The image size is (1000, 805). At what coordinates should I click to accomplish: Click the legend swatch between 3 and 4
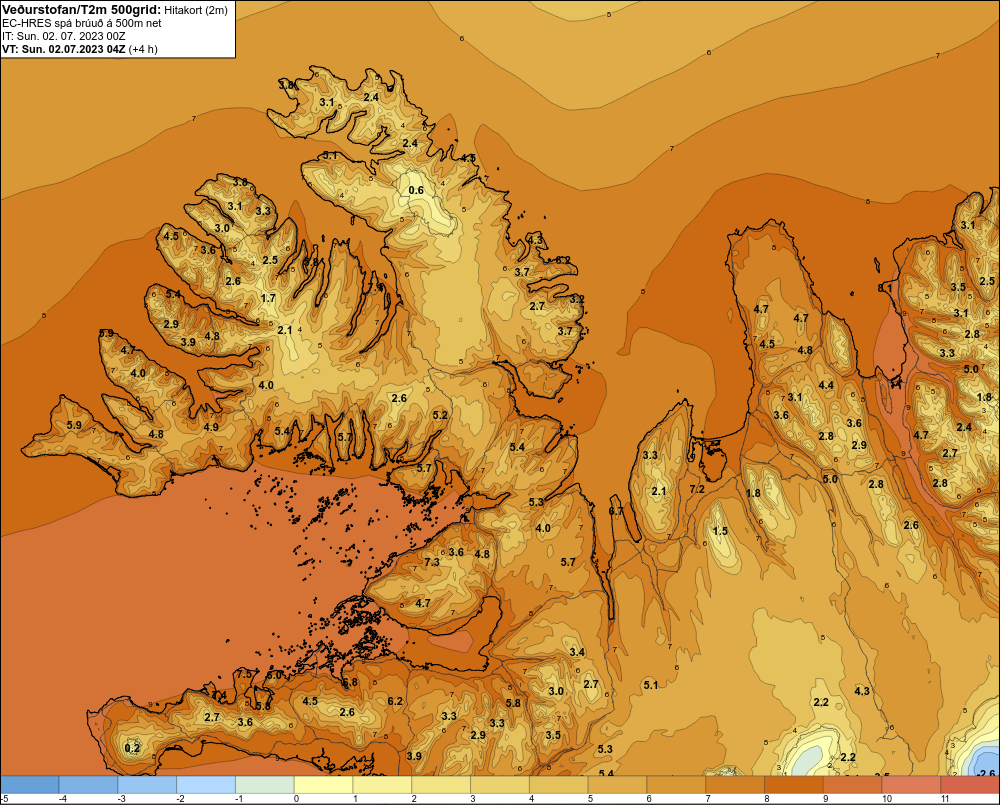pos(500,785)
